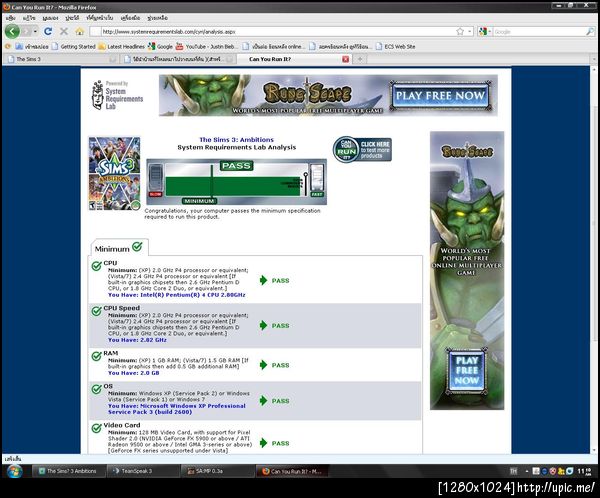The height and width of the screenshot is (498, 600).
Task: Click the green PASS performance meter bar
Action: [x=233, y=186]
